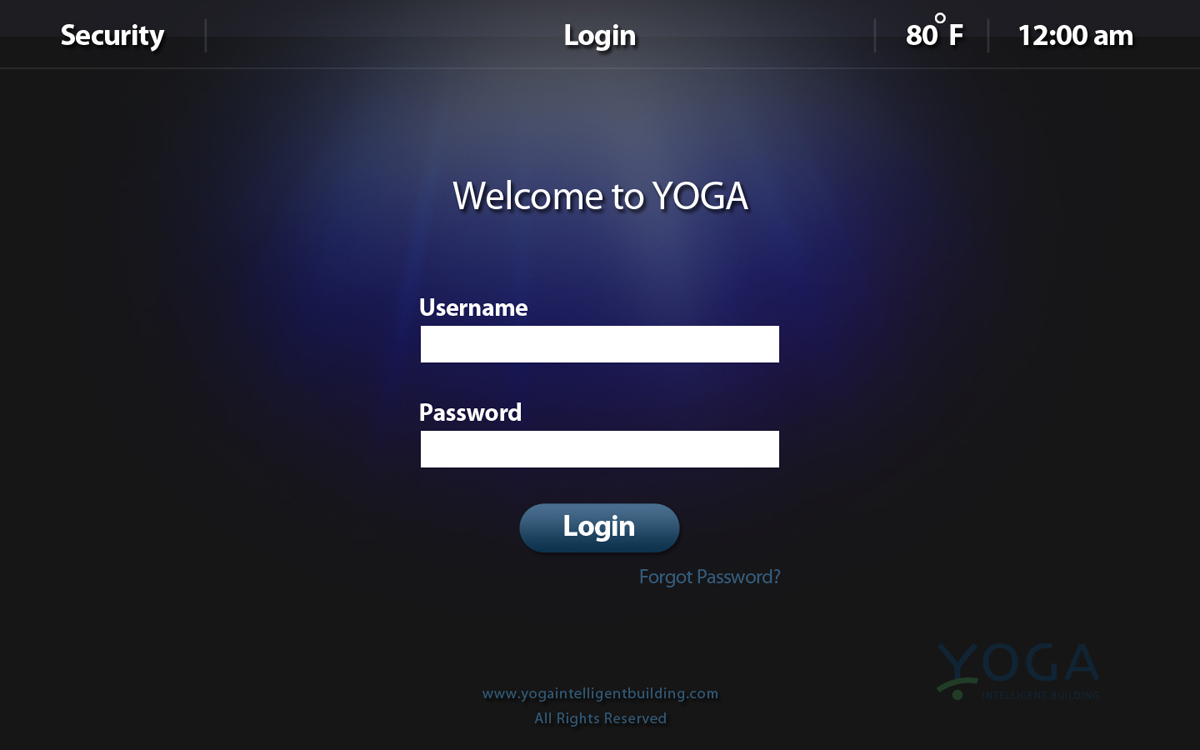Click the 80°F temperature readout
1200x750 pixels.
934,35
